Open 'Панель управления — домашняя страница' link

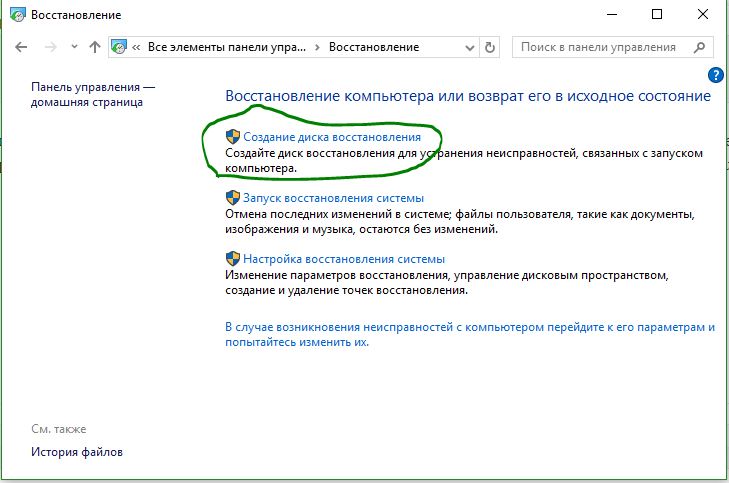(93, 94)
